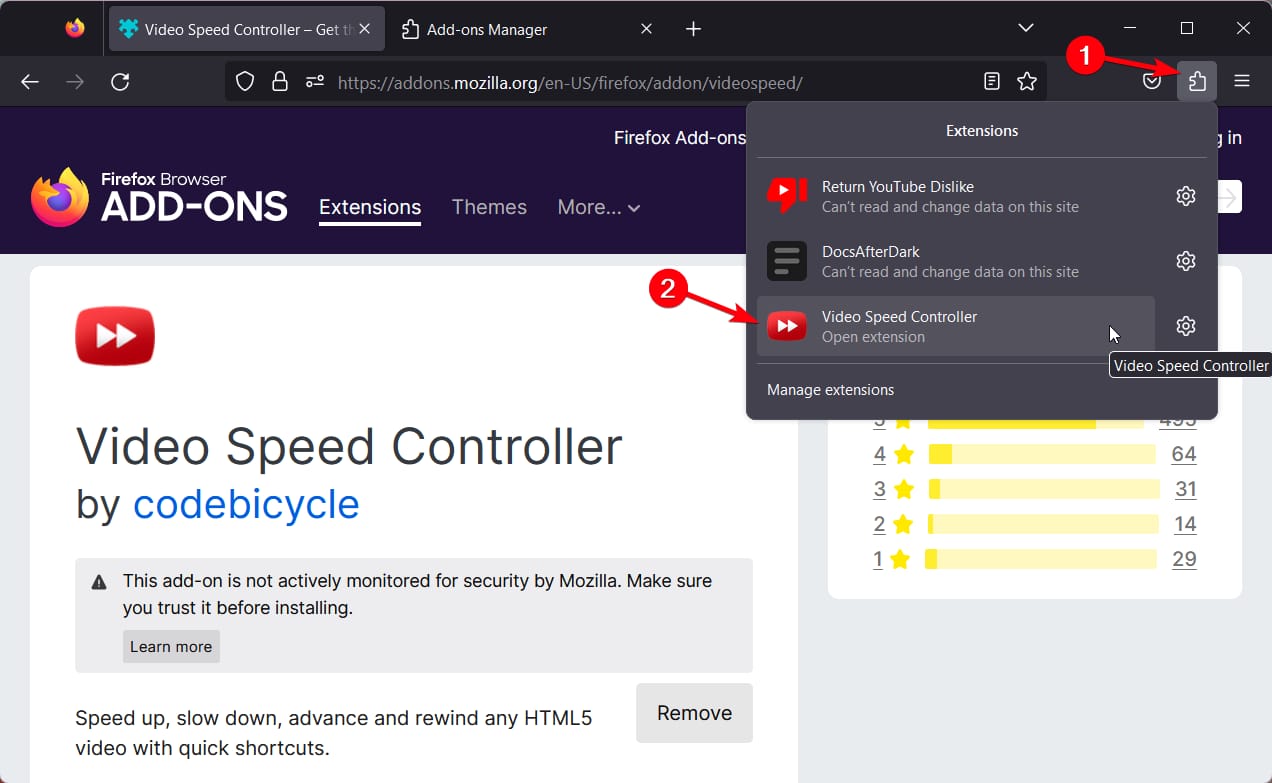Click the large Video Speed Controller add-on icon
The height and width of the screenshot is (783, 1272).
point(115,336)
